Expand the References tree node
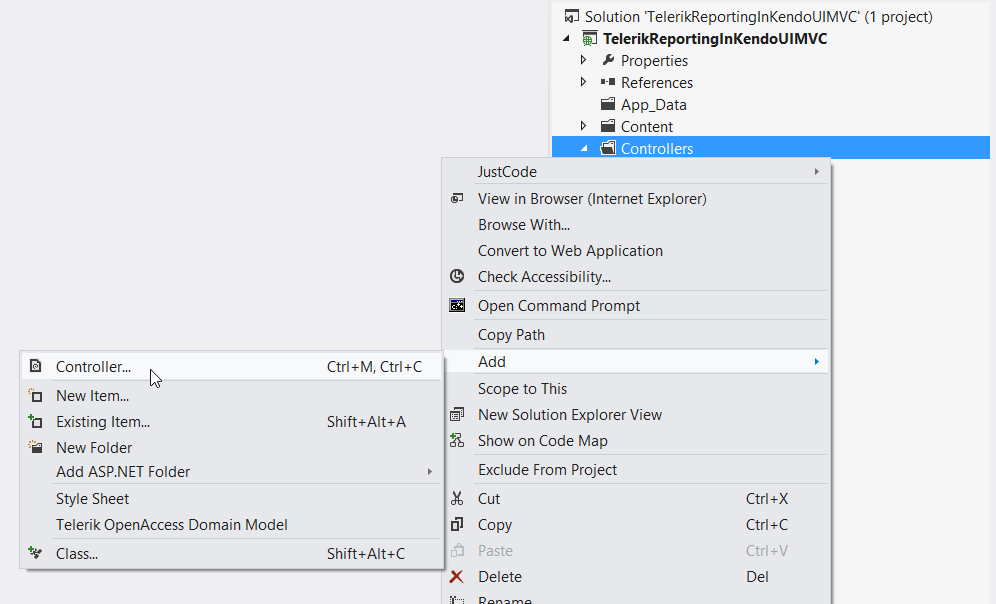The height and width of the screenshot is (604, 996). 584,83
